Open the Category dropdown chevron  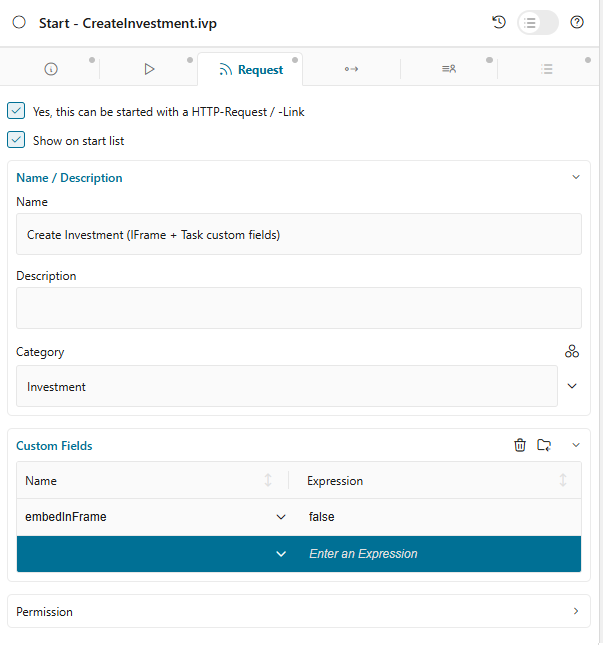pos(572,386)
